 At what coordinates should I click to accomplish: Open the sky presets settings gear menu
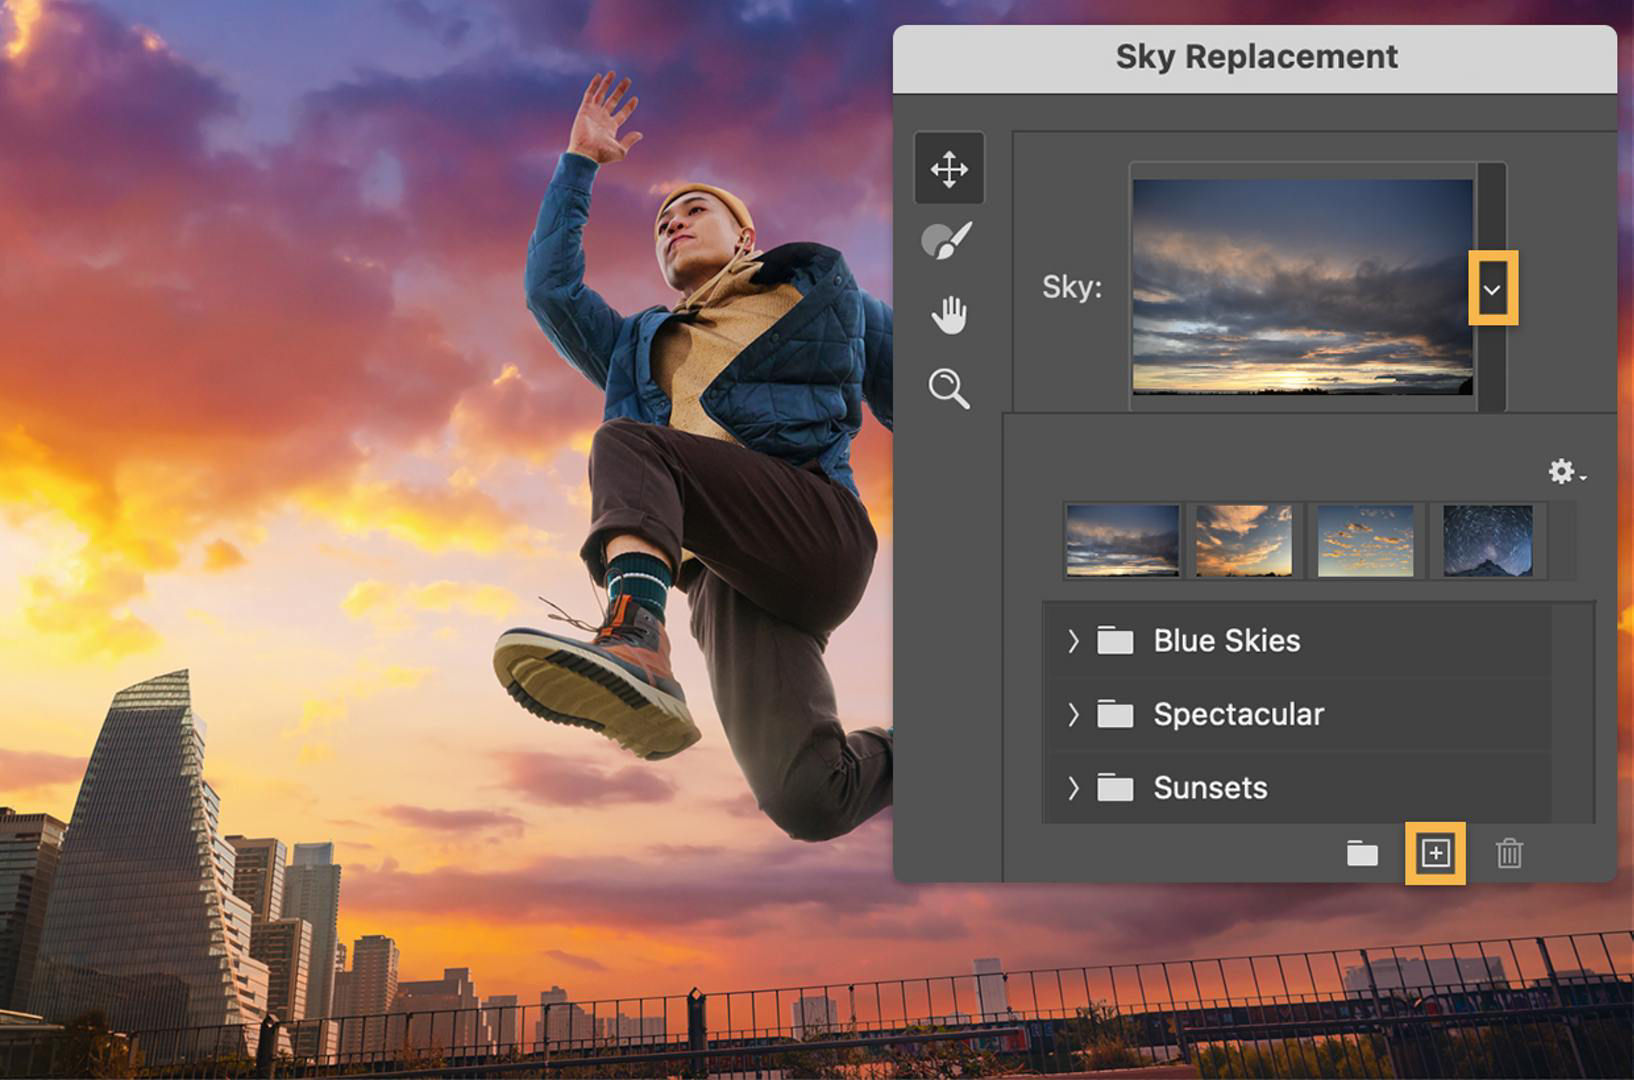coord(1563,472)
